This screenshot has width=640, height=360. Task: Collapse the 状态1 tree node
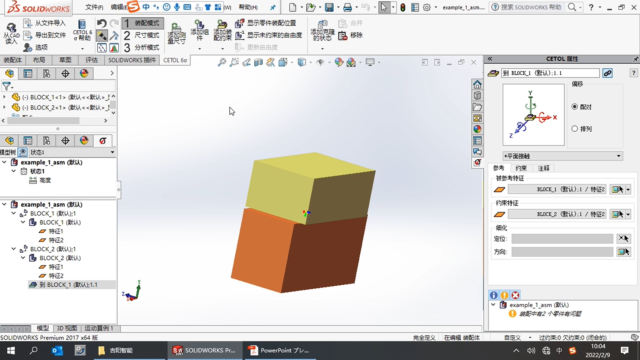coord(13,171)
